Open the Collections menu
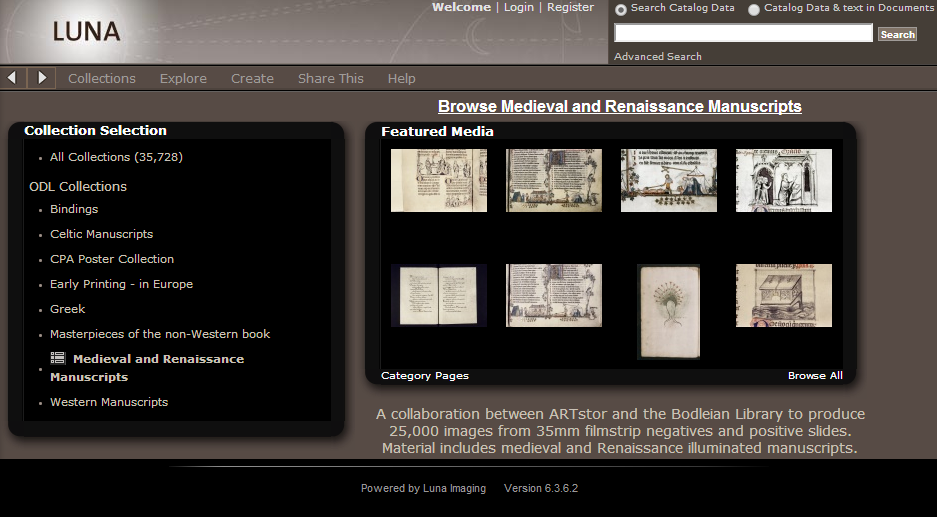This screenshot has height=517, width=937. coord(102,78)
